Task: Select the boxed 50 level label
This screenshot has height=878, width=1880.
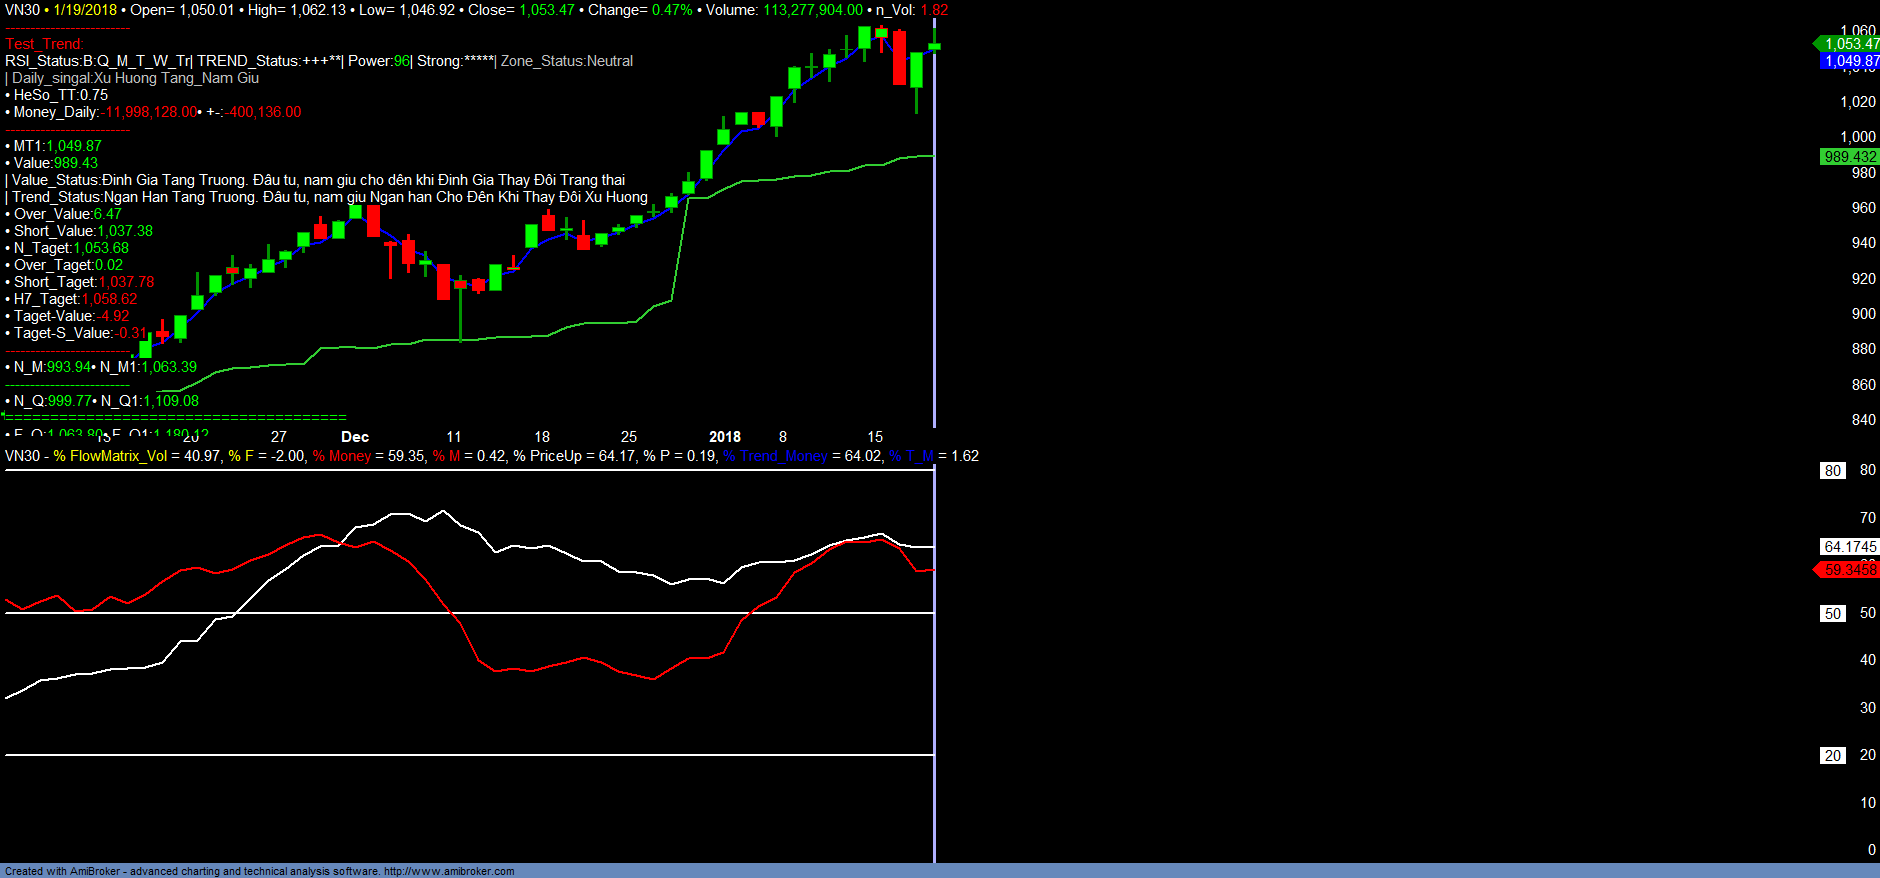Action: tap(1832, 614)
